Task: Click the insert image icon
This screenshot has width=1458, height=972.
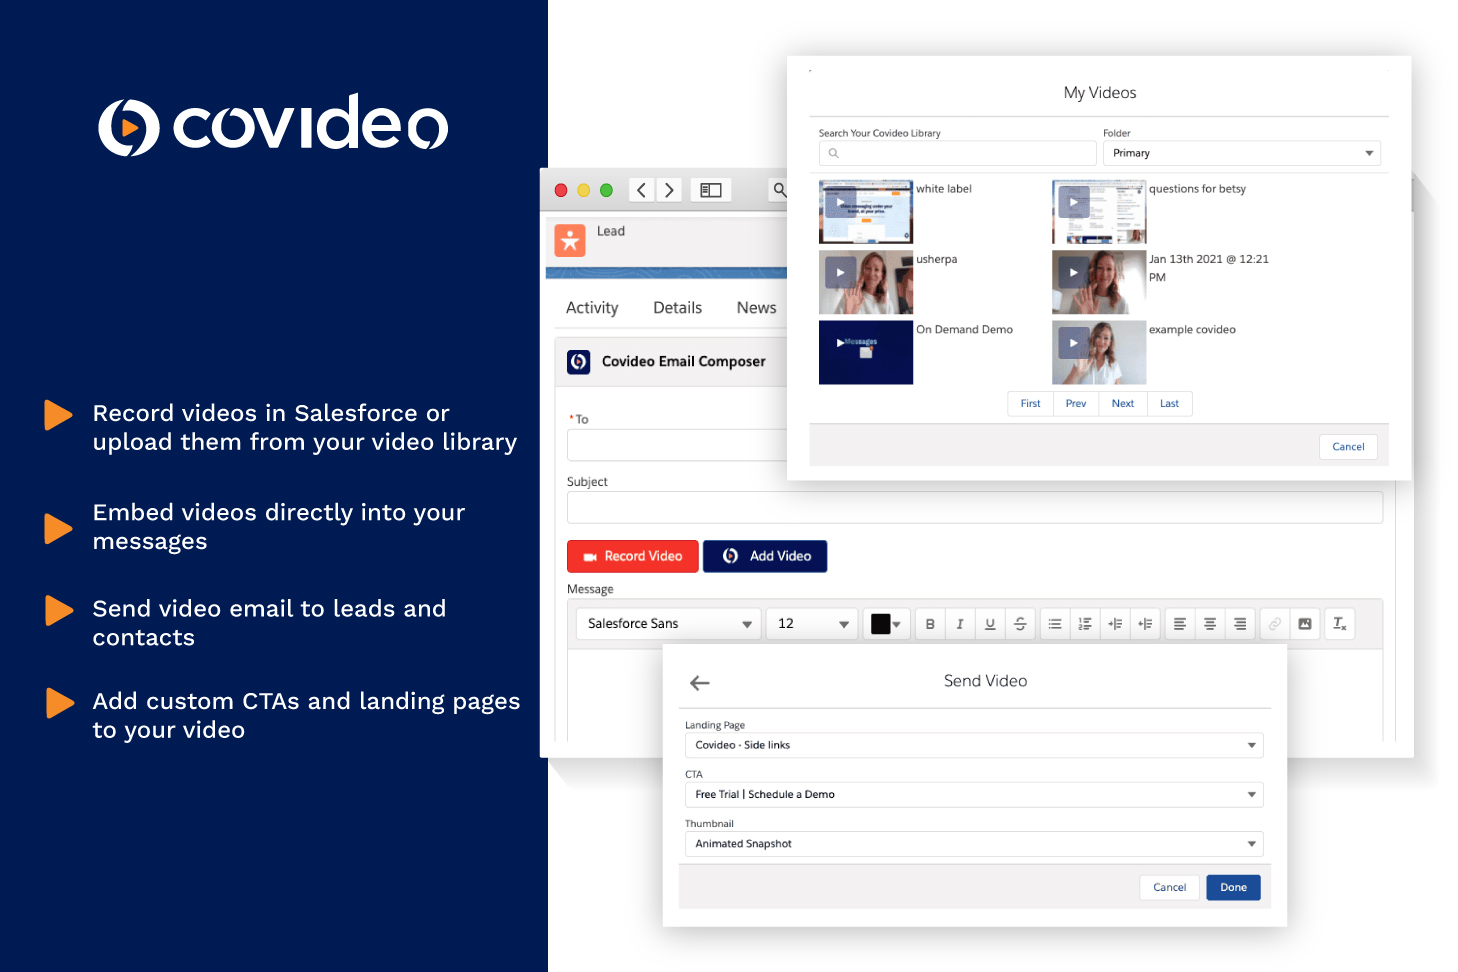Action: pyautogui.click(x=1305, y=624)
